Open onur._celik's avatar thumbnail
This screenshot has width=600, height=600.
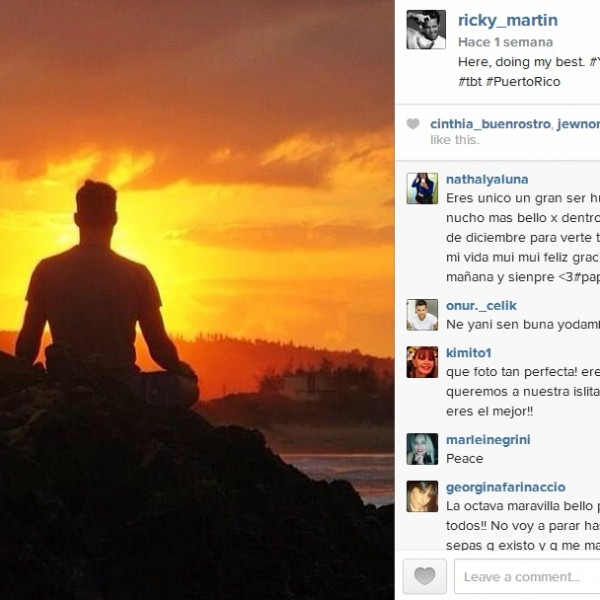(x=422, y=315)
